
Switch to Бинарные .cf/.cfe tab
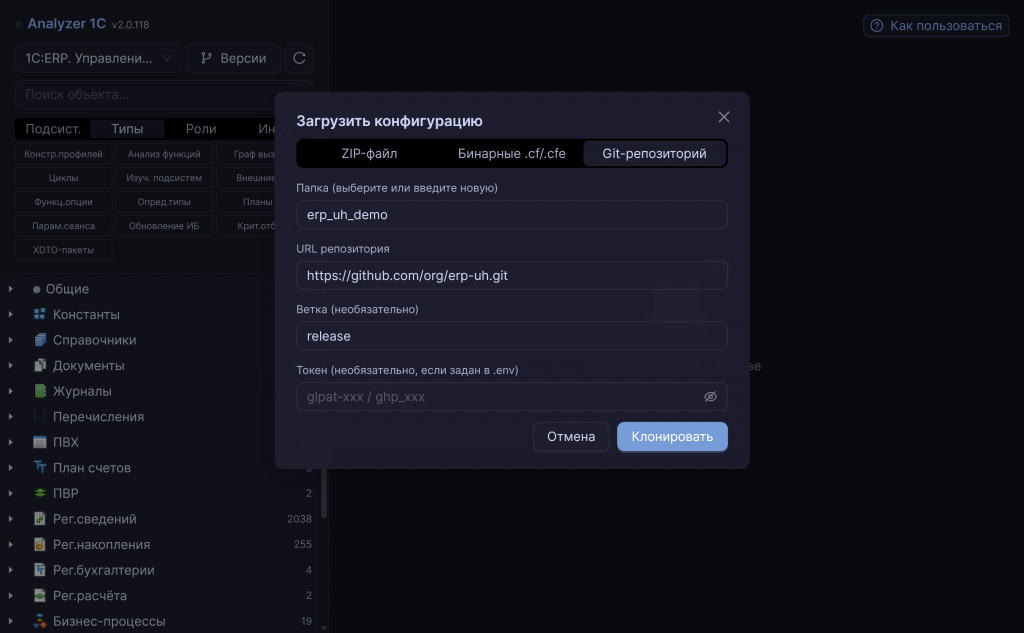(511, 154)
